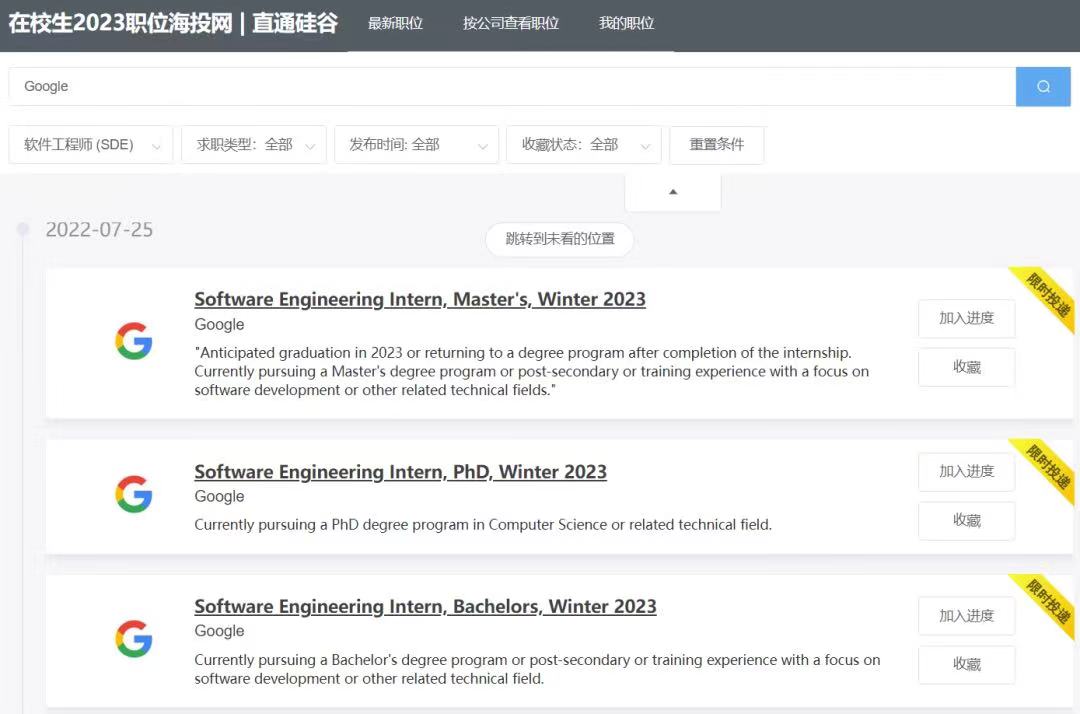
Task: Click Google logo of Master's intern listing
Action: point(134,341)
